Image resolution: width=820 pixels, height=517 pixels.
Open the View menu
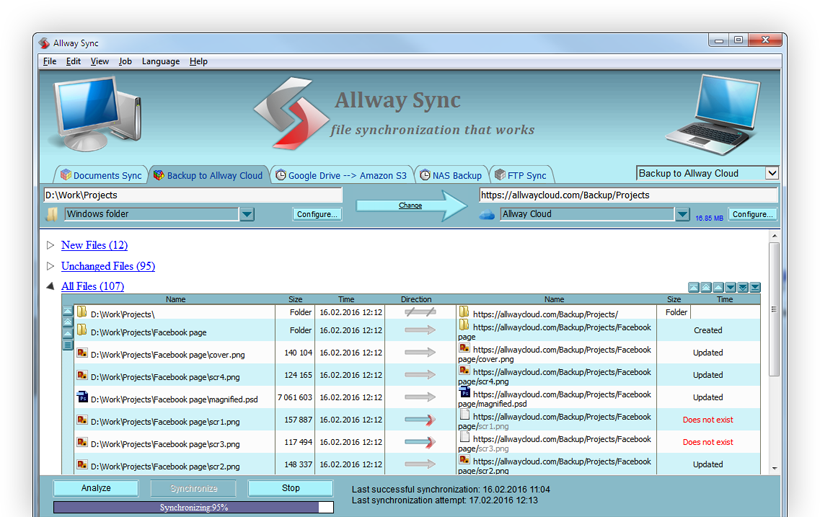click(x=99, y=61)
